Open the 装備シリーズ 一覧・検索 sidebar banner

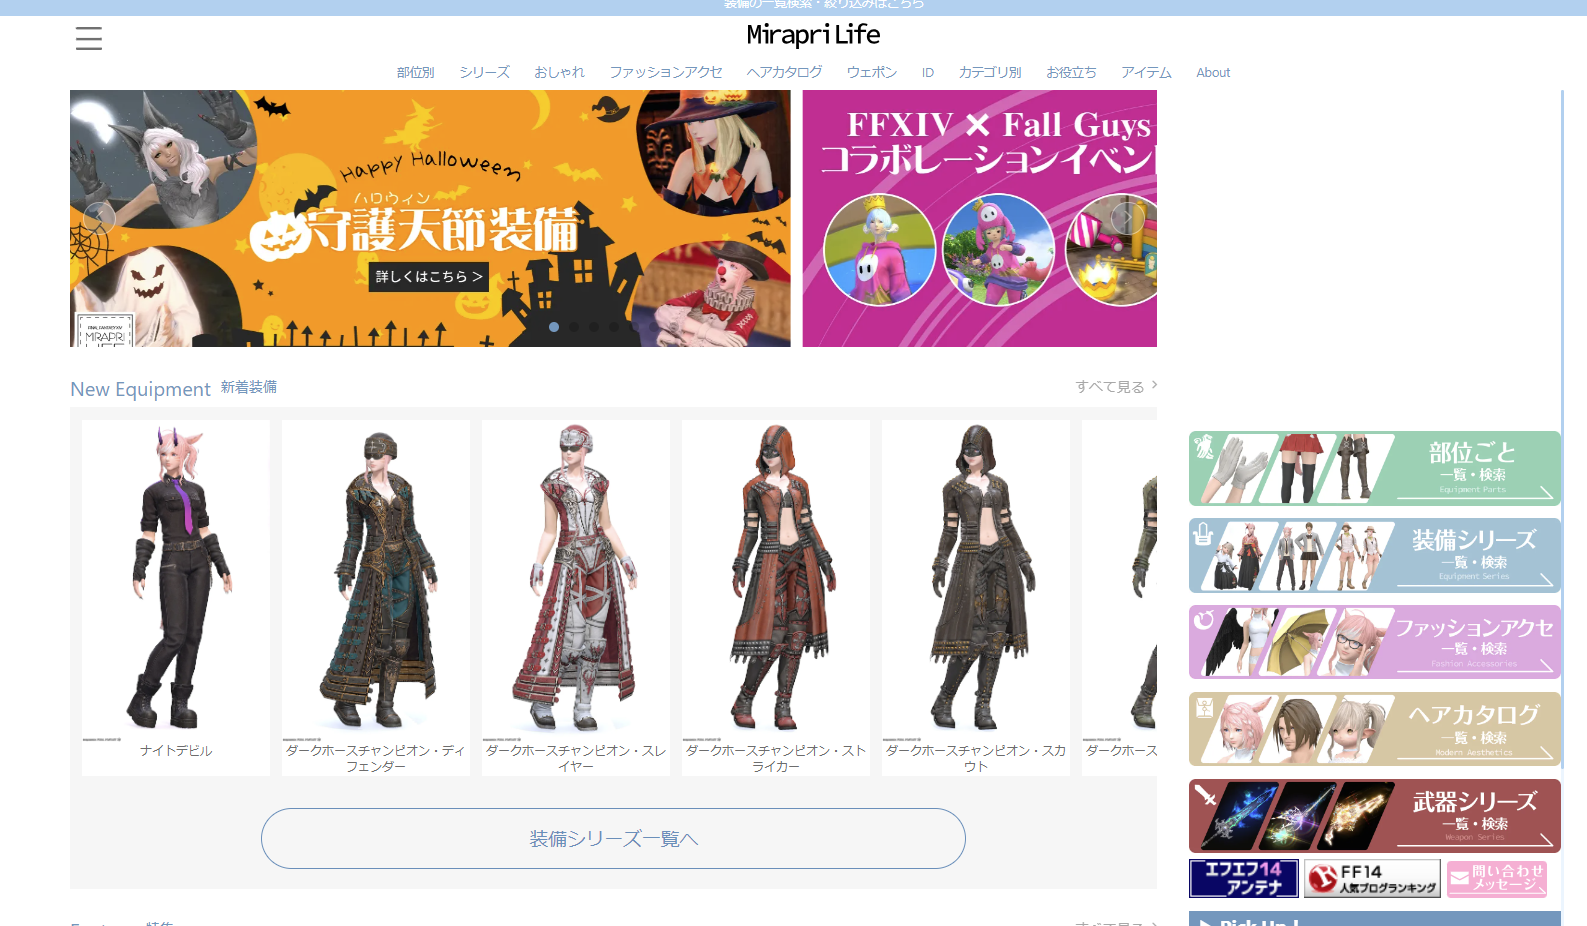click(1374, 555)
